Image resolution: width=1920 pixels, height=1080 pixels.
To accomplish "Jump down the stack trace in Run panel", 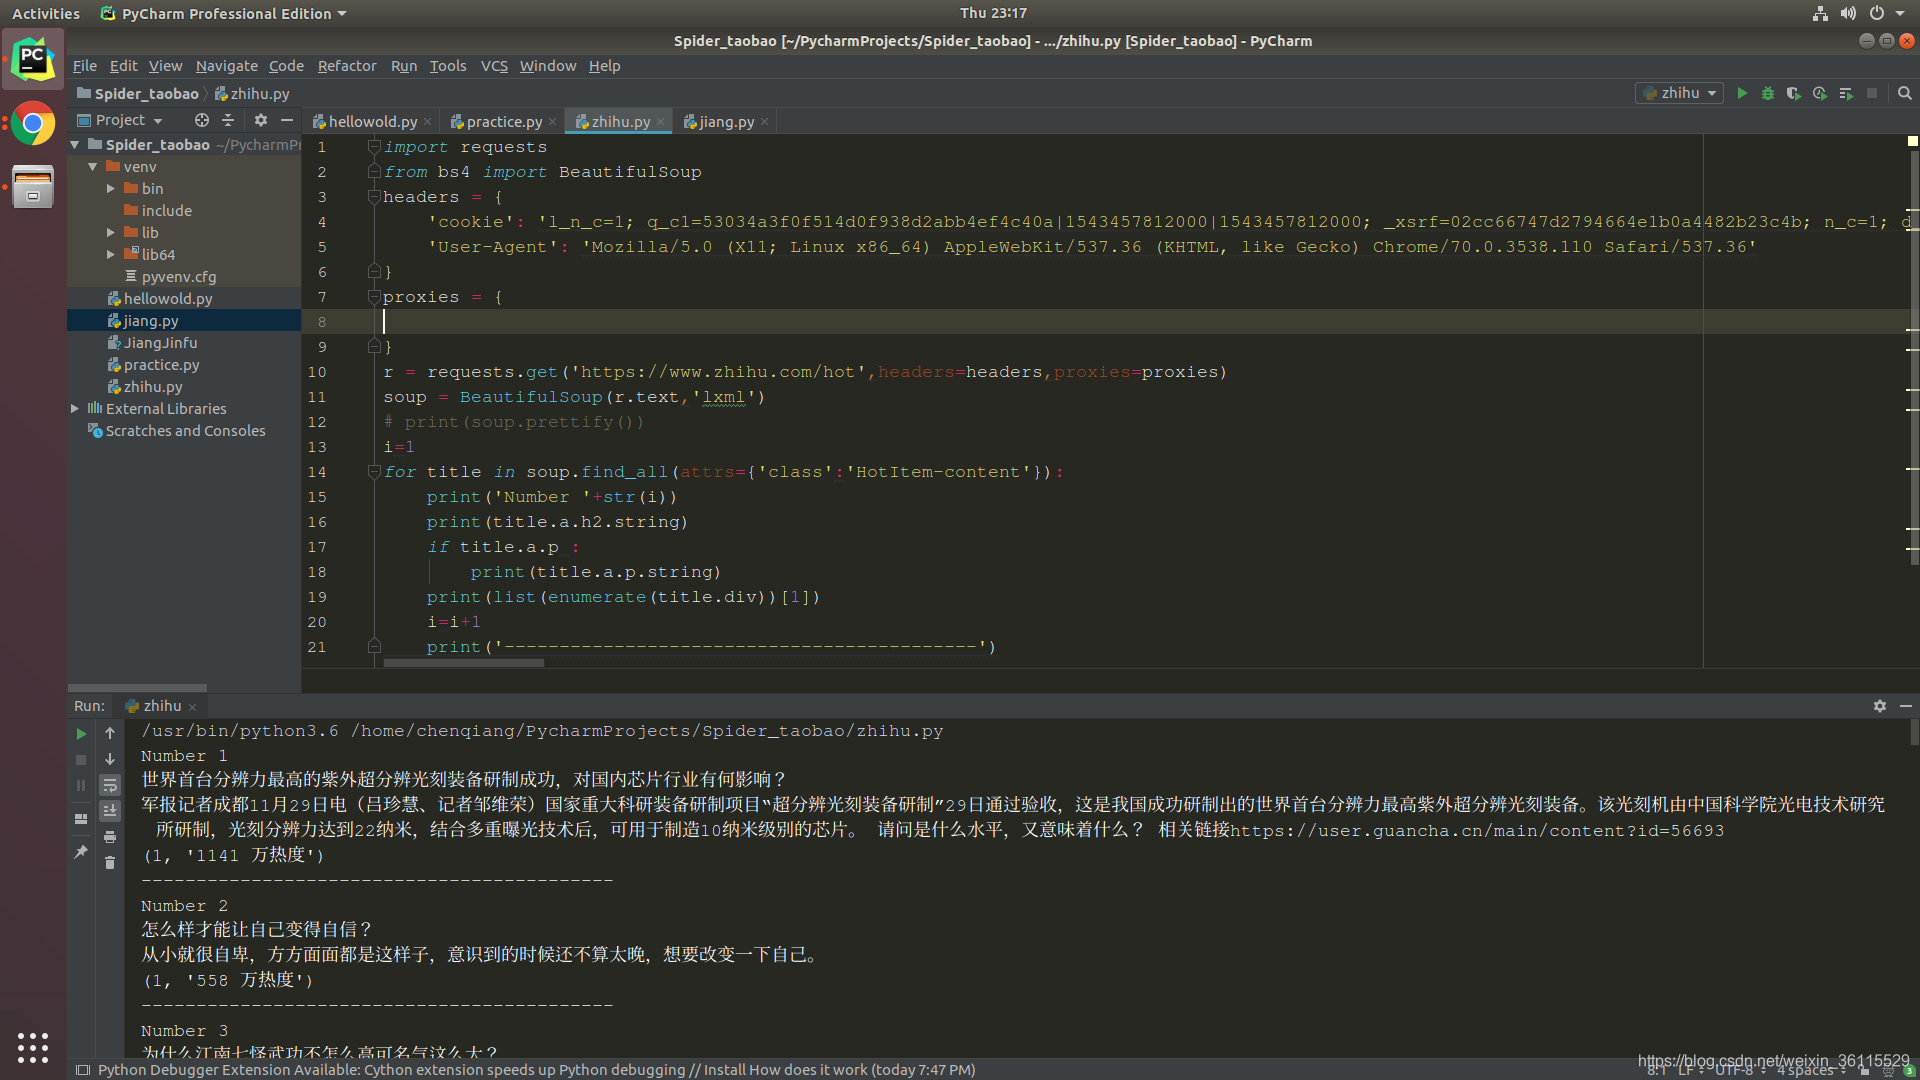I will pyautogui.click(x=110, y=759).
